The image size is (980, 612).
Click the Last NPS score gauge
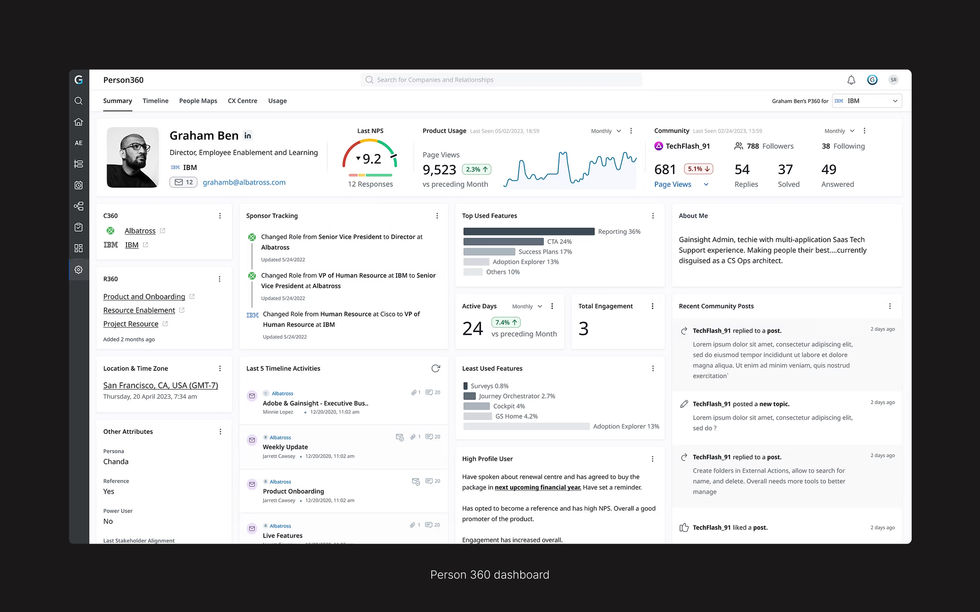tap(370, 157)
